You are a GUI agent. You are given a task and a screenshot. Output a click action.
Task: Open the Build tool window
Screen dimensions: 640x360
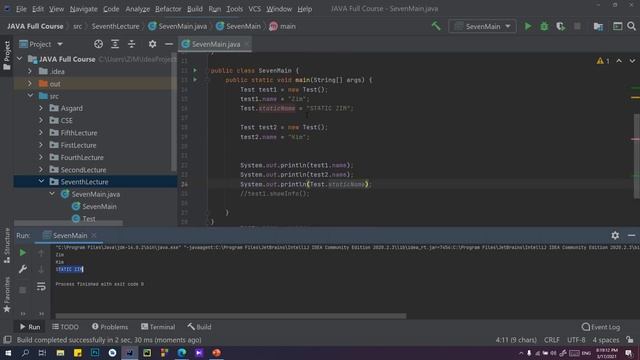[199, 327]
